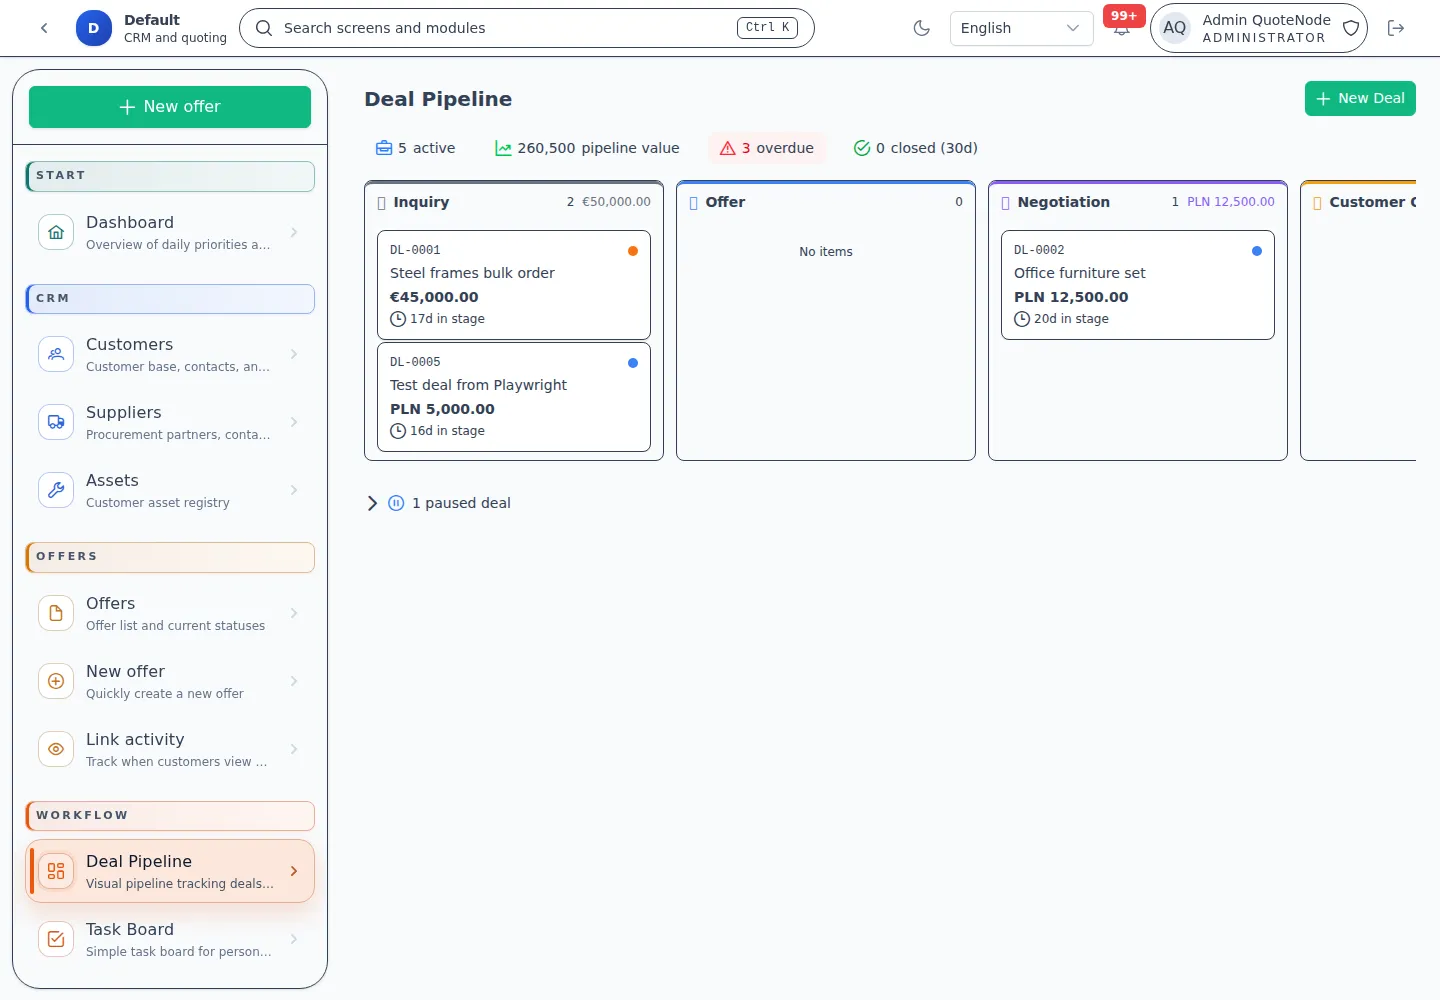Click the Dashboard home icon
This screenshot has height=1000, width=1440.
click(x=56, y=232)
